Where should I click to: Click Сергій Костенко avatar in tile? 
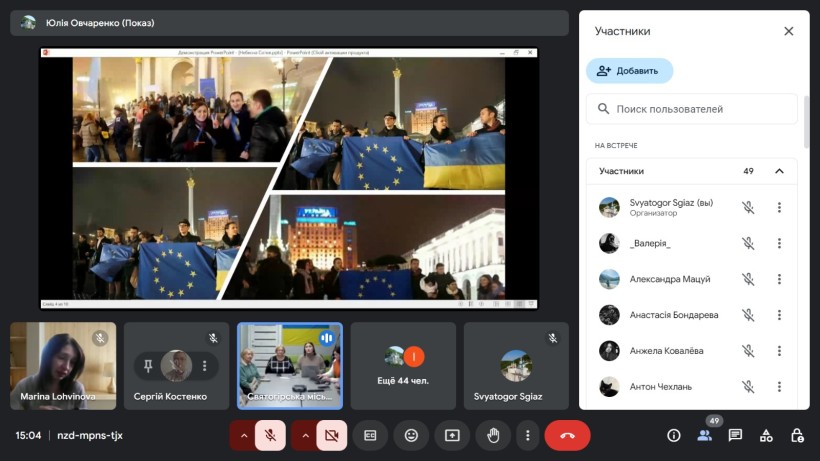[x=176, y=365]
